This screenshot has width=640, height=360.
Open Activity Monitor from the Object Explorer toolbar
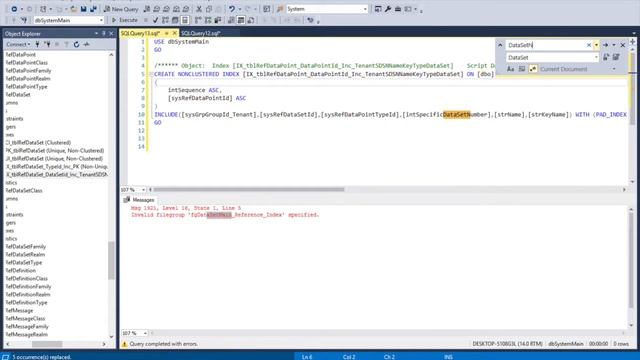coord(87,44)
